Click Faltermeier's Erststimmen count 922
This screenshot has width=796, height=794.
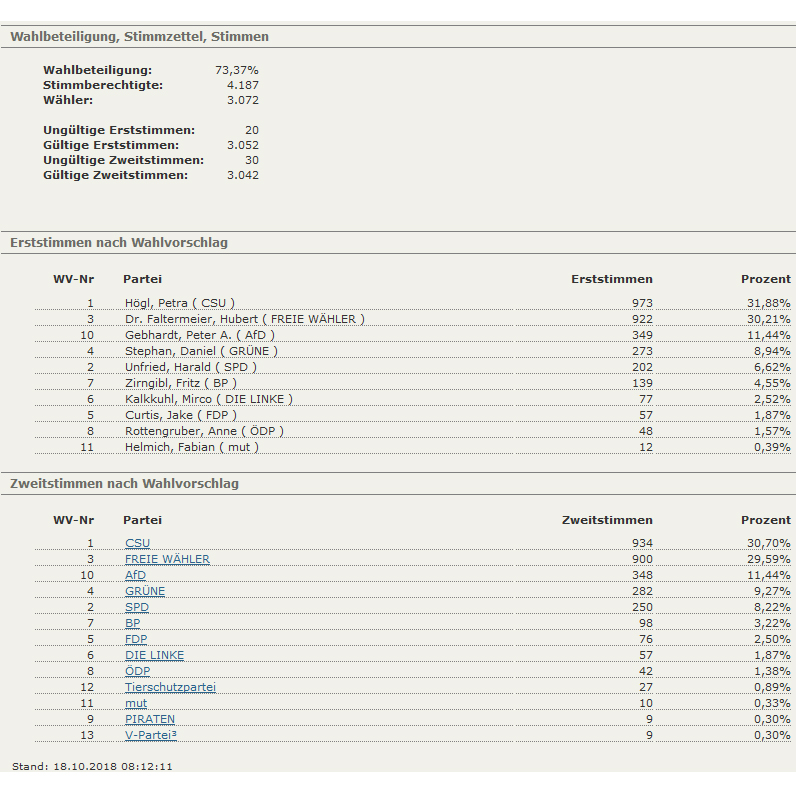(642, 319)
